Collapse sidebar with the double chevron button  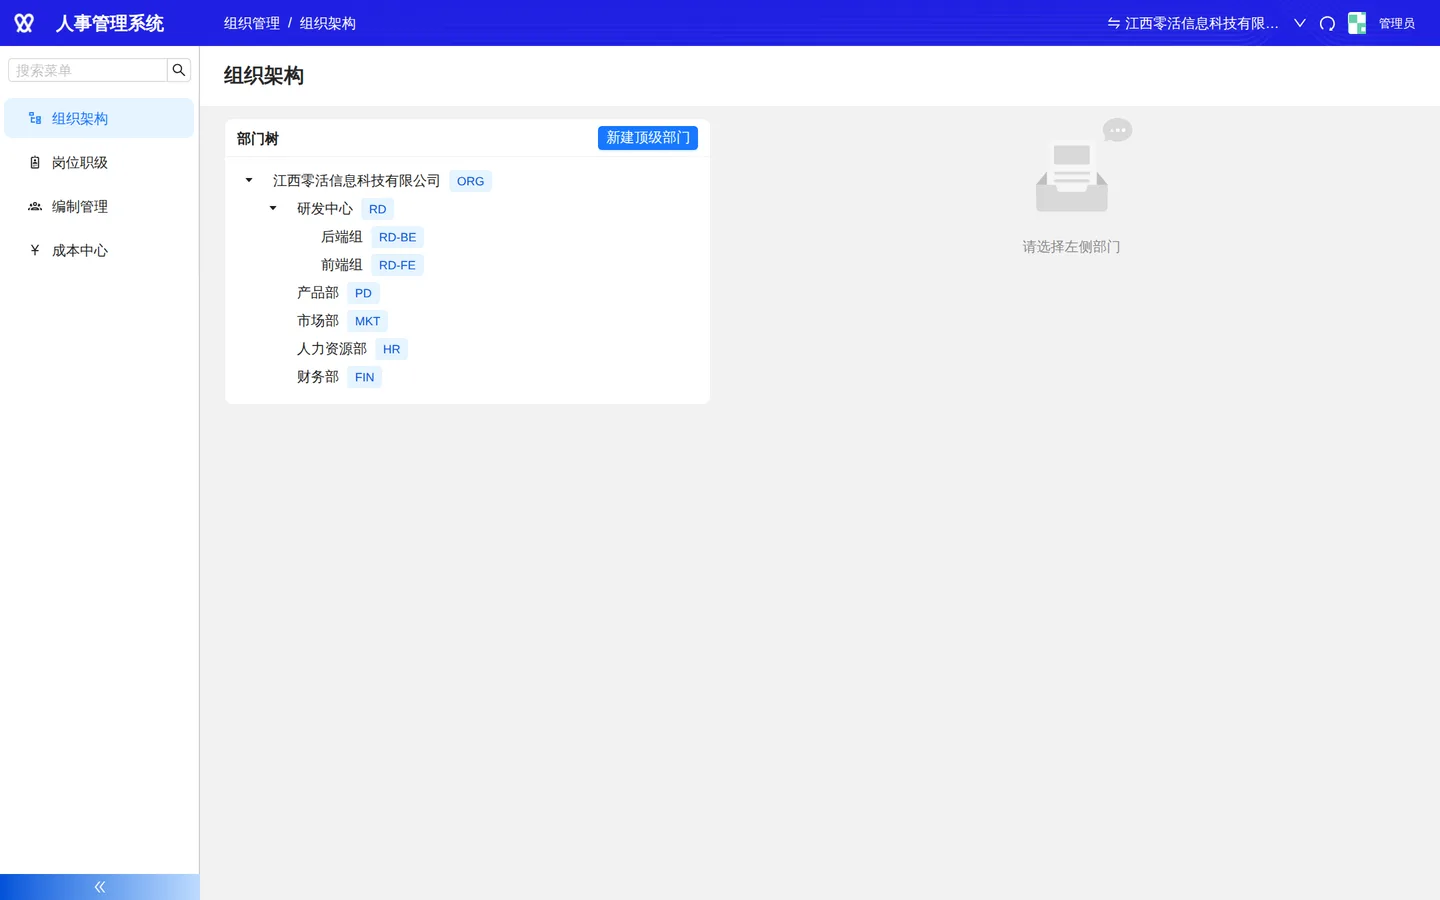pyautogui.click(x=100, y=887)
